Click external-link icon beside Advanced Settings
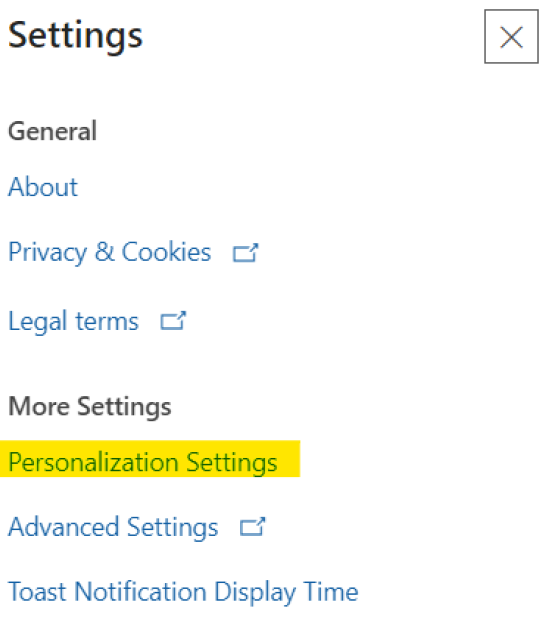The width and height of the screenshot is (539, 628). (252, 527)
